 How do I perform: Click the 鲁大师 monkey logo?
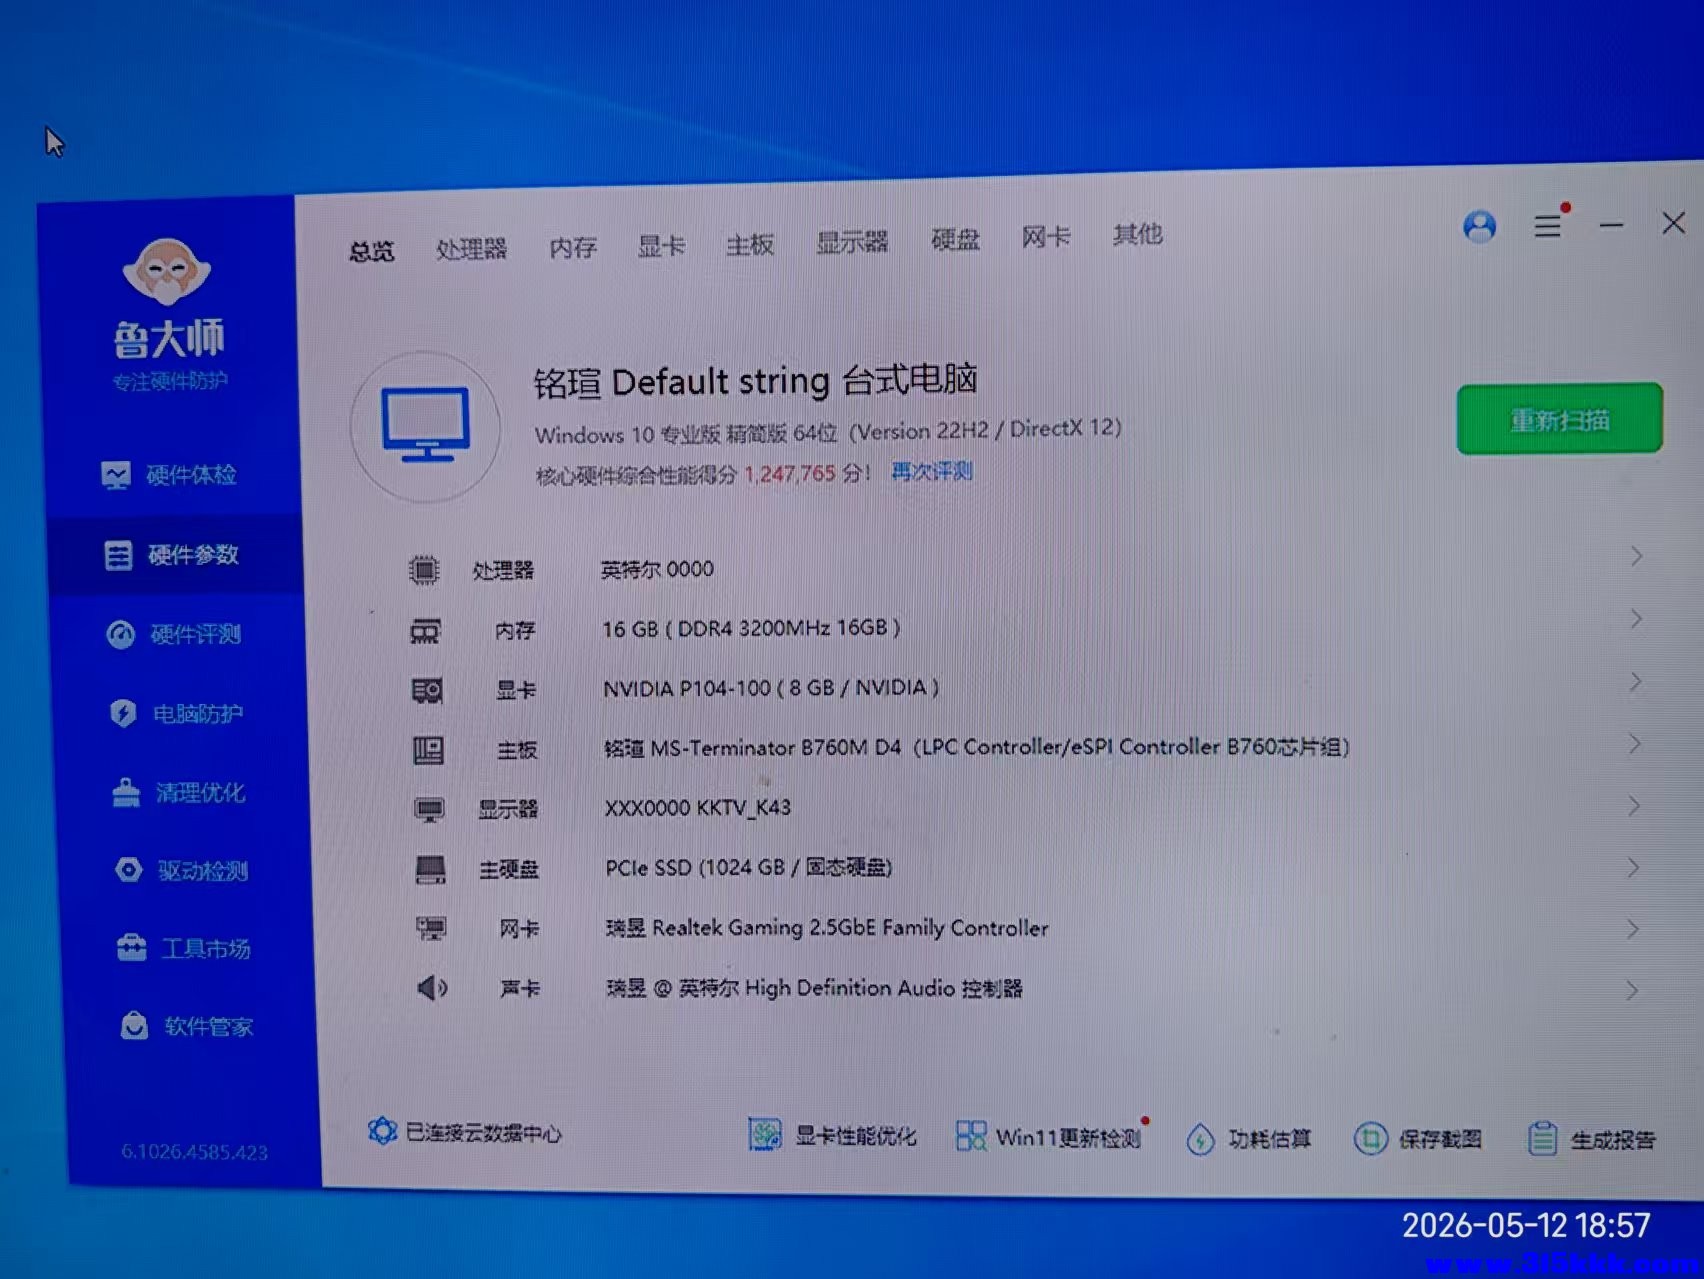coord(166,272)
